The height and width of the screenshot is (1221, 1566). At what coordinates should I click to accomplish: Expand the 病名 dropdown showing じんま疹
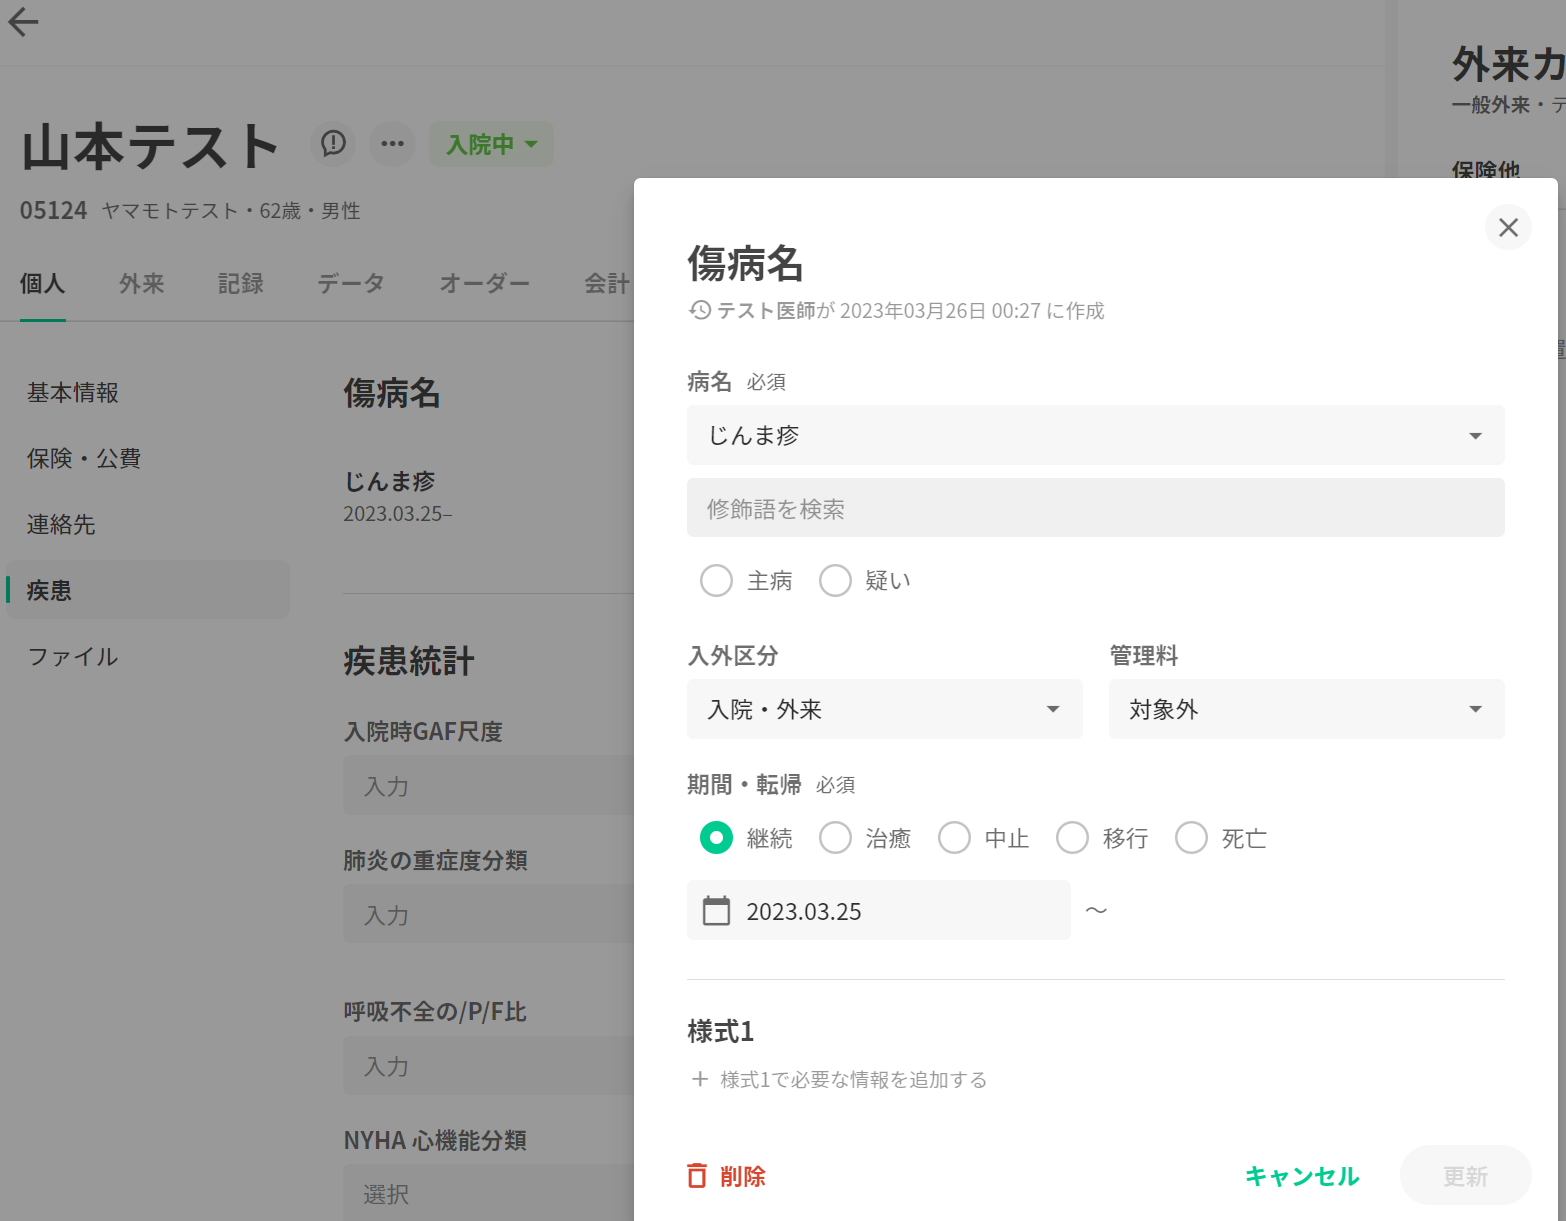pyautogui.click(x=1095, y=435)
